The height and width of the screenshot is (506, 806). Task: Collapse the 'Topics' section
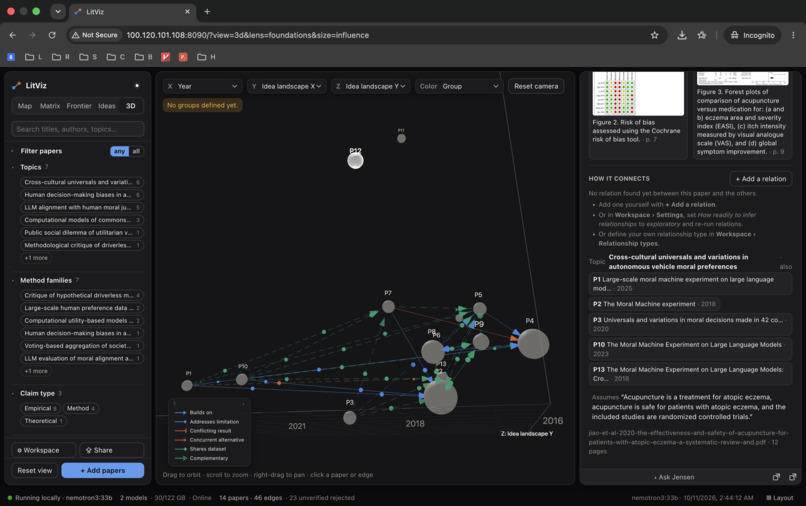29,167
